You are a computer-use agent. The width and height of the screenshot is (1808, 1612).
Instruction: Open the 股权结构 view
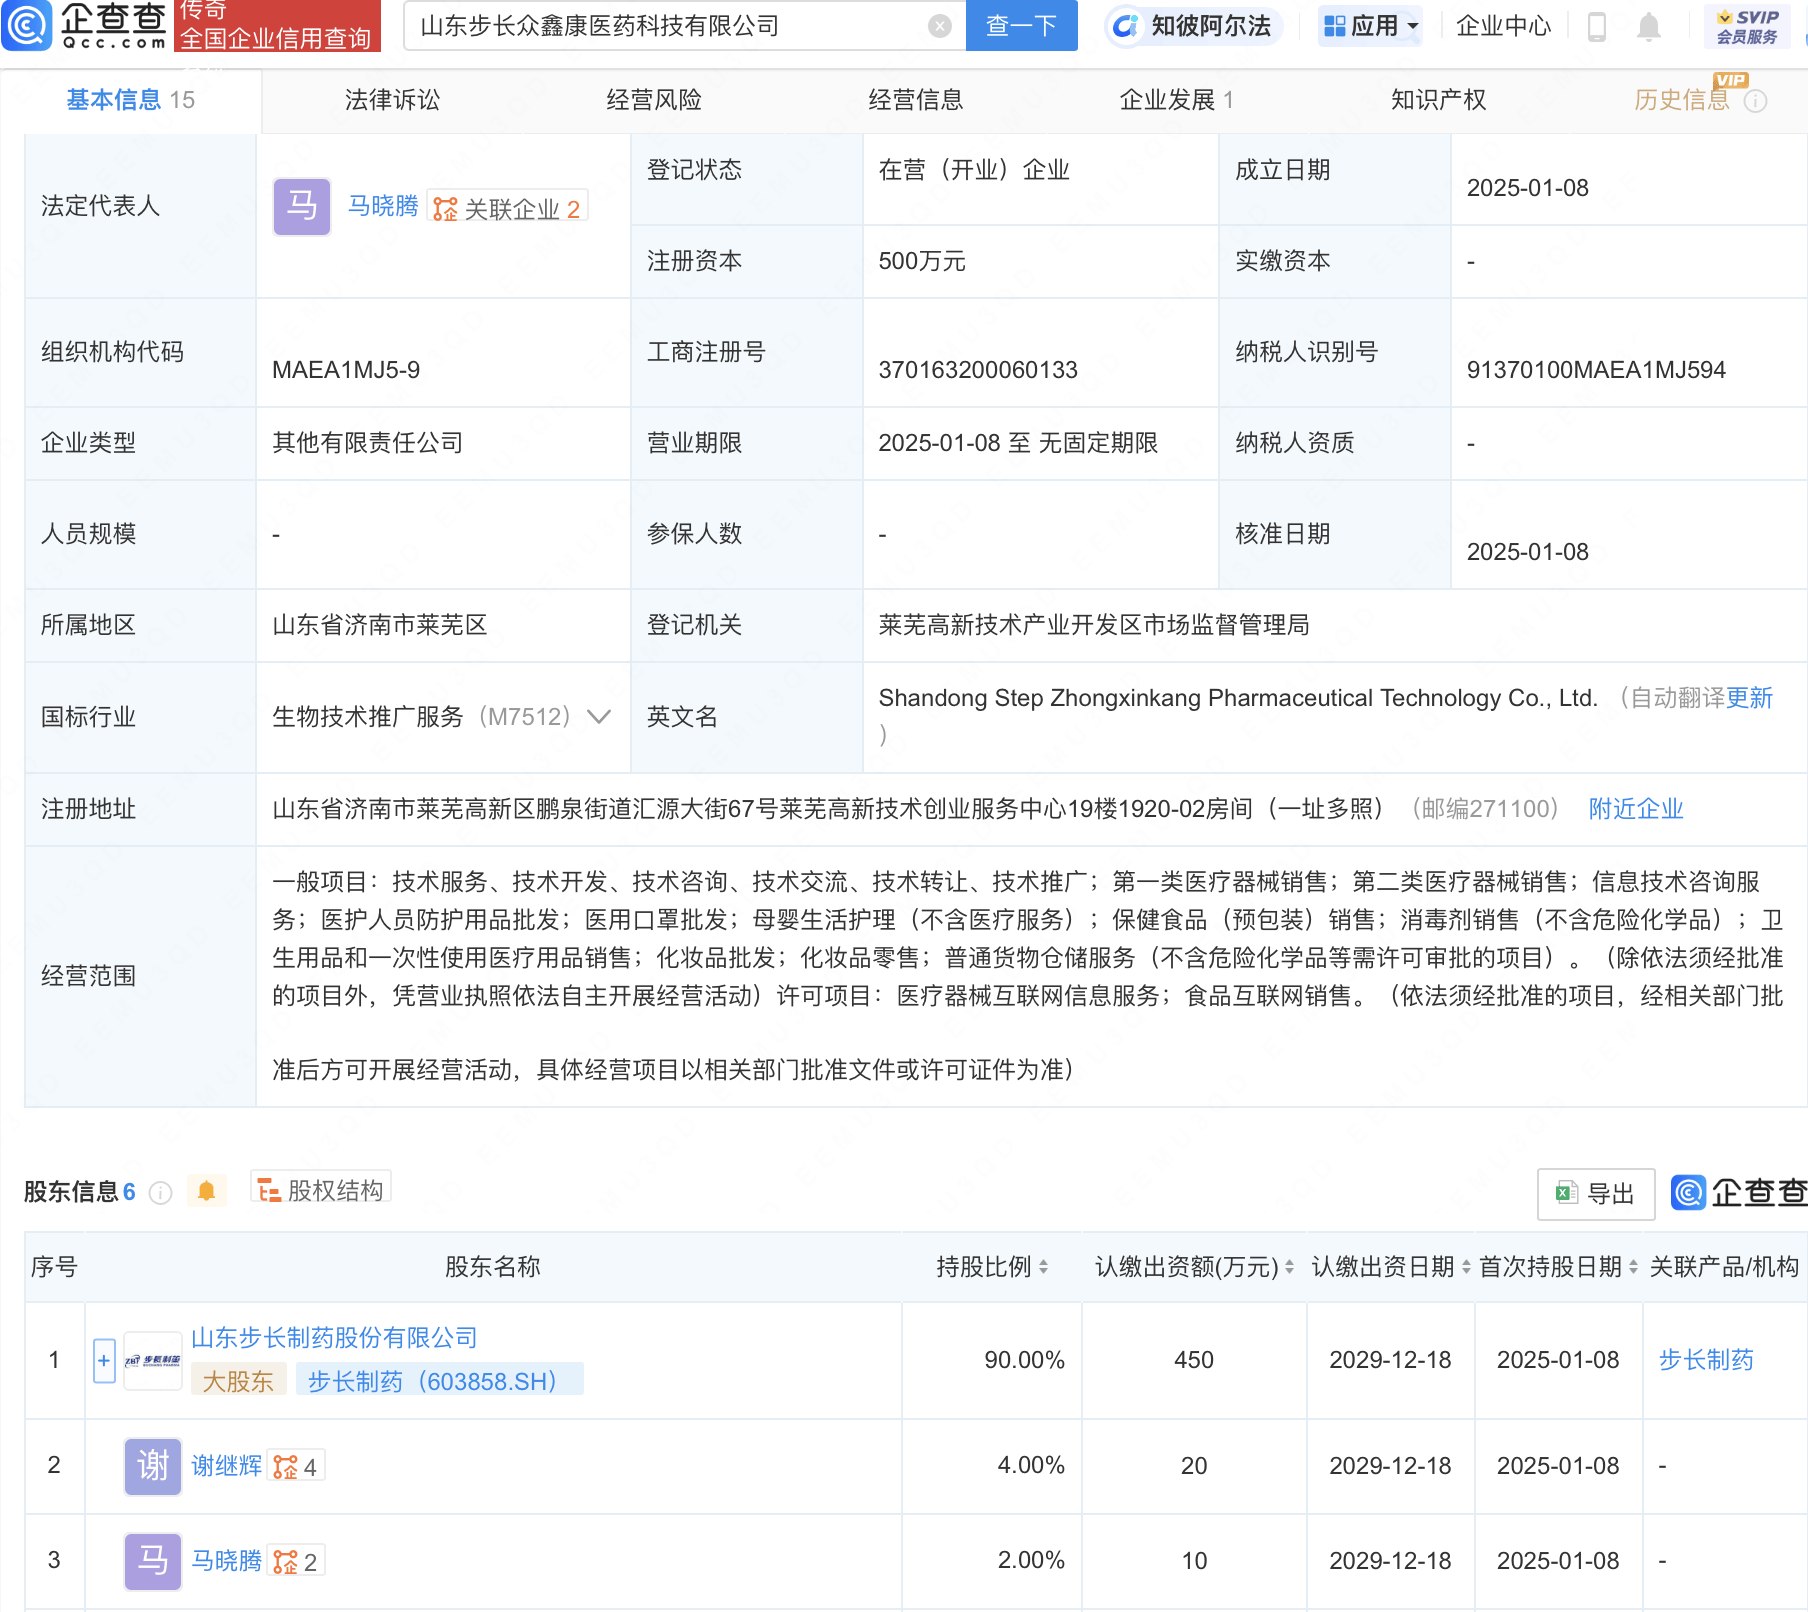321,1190
